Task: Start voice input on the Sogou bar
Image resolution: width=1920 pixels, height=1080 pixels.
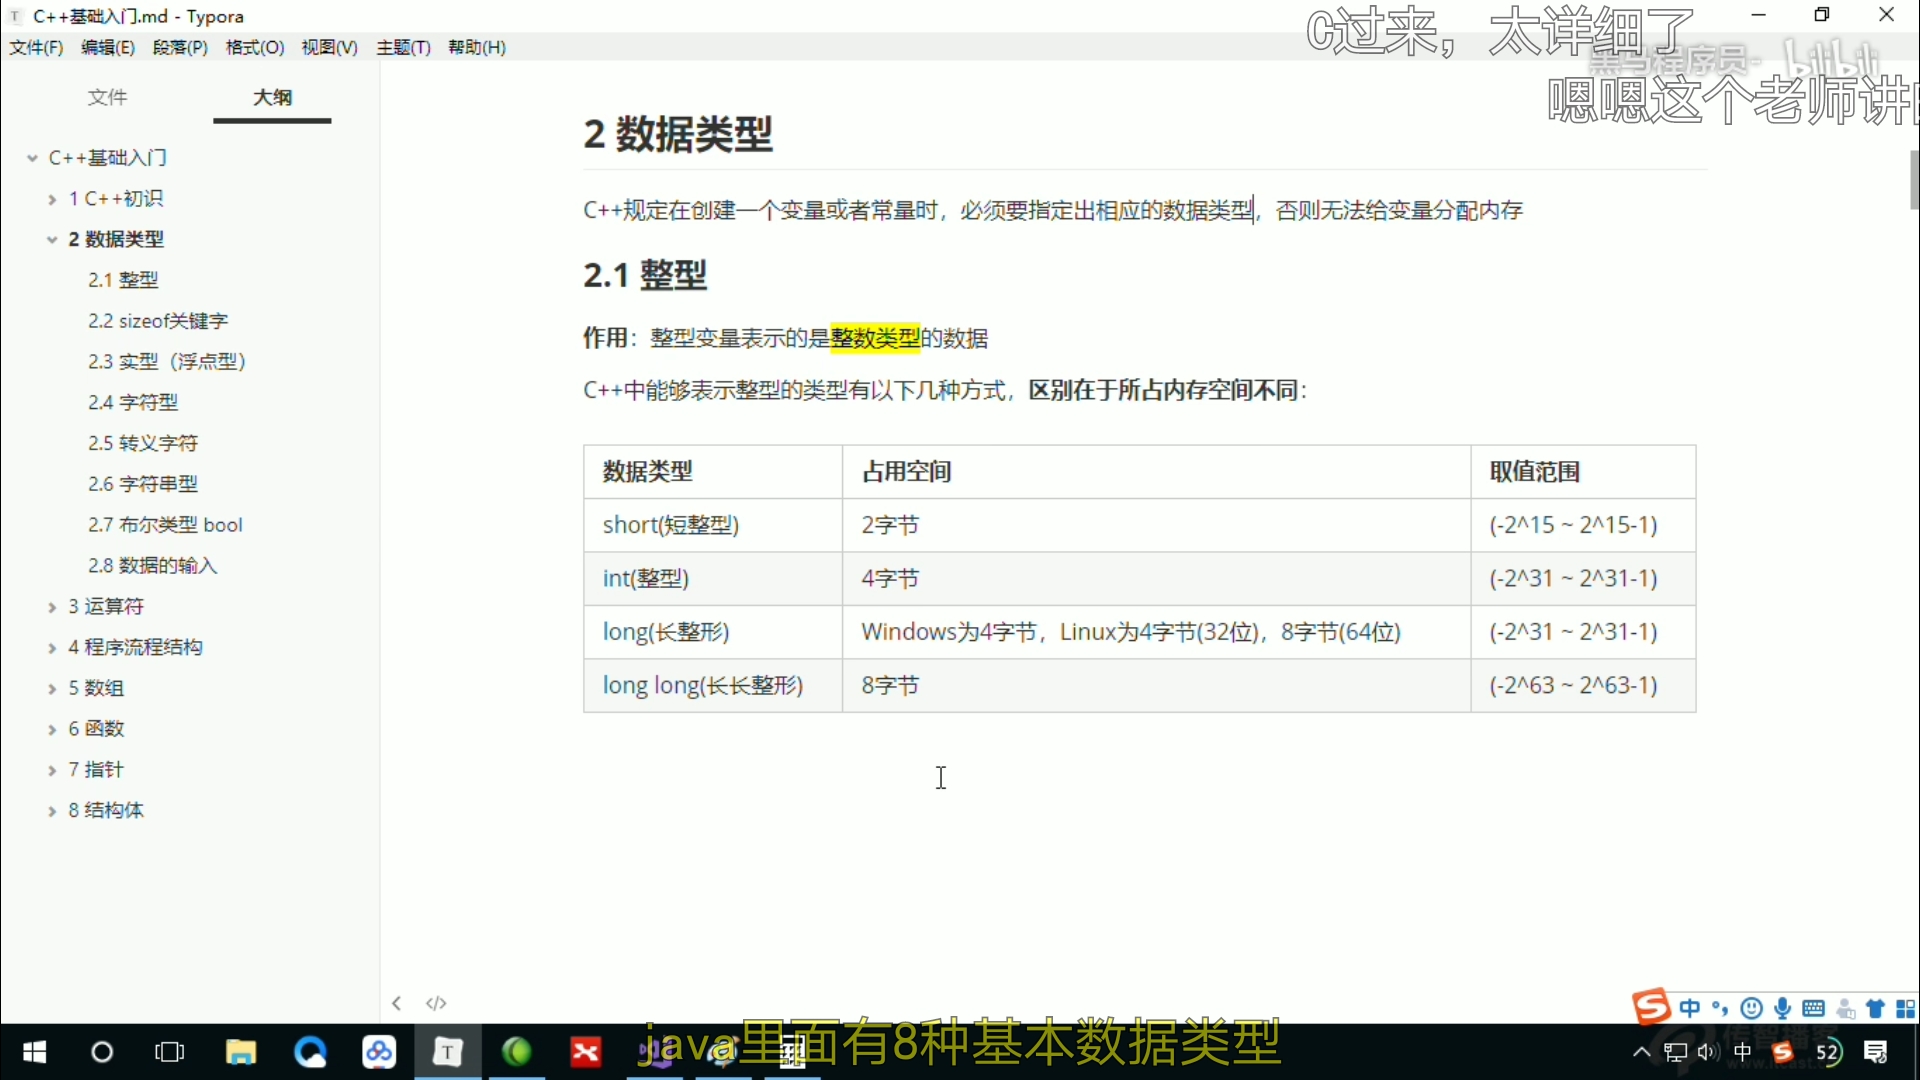Action: 1783,1008
